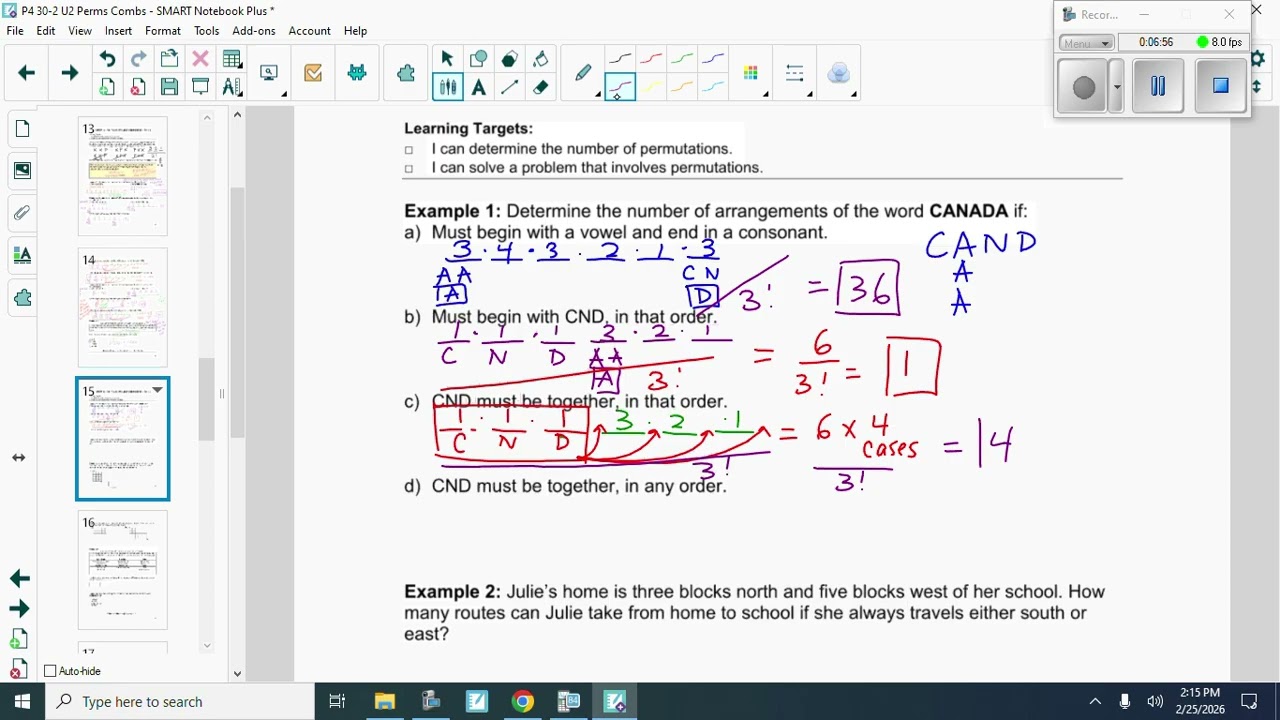Open the Page Sorter tab

pyautogui.click(x=22, y=129)
